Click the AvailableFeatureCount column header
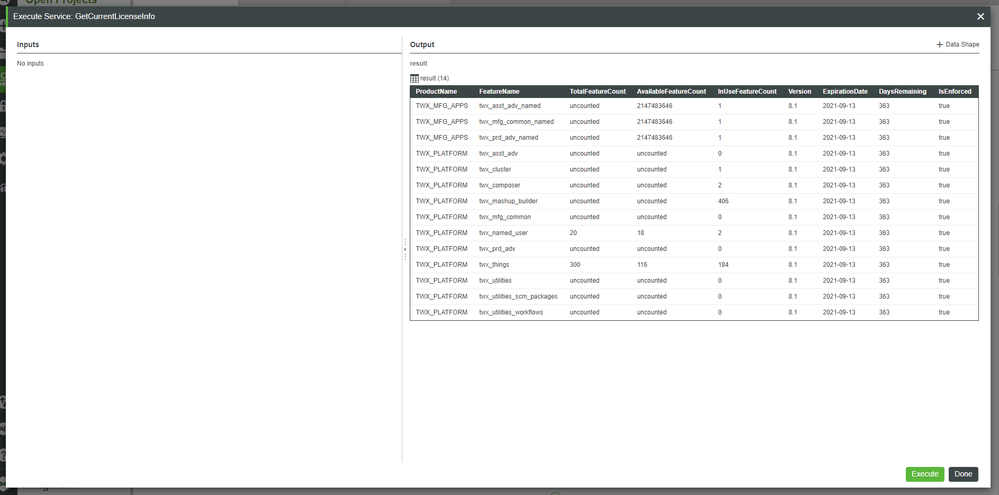The image size is (999, 495). pos(671,91)
